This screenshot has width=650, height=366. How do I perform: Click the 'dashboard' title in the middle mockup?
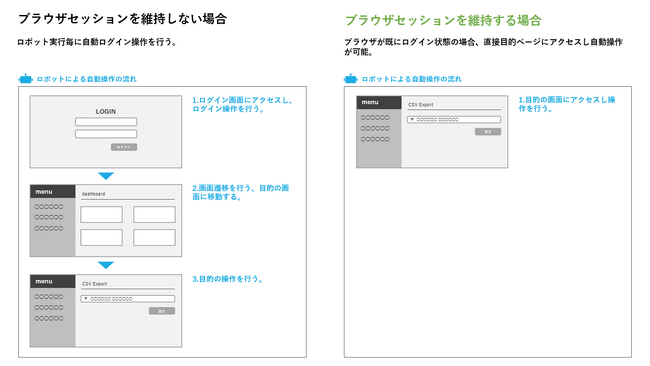coord(94,194)
